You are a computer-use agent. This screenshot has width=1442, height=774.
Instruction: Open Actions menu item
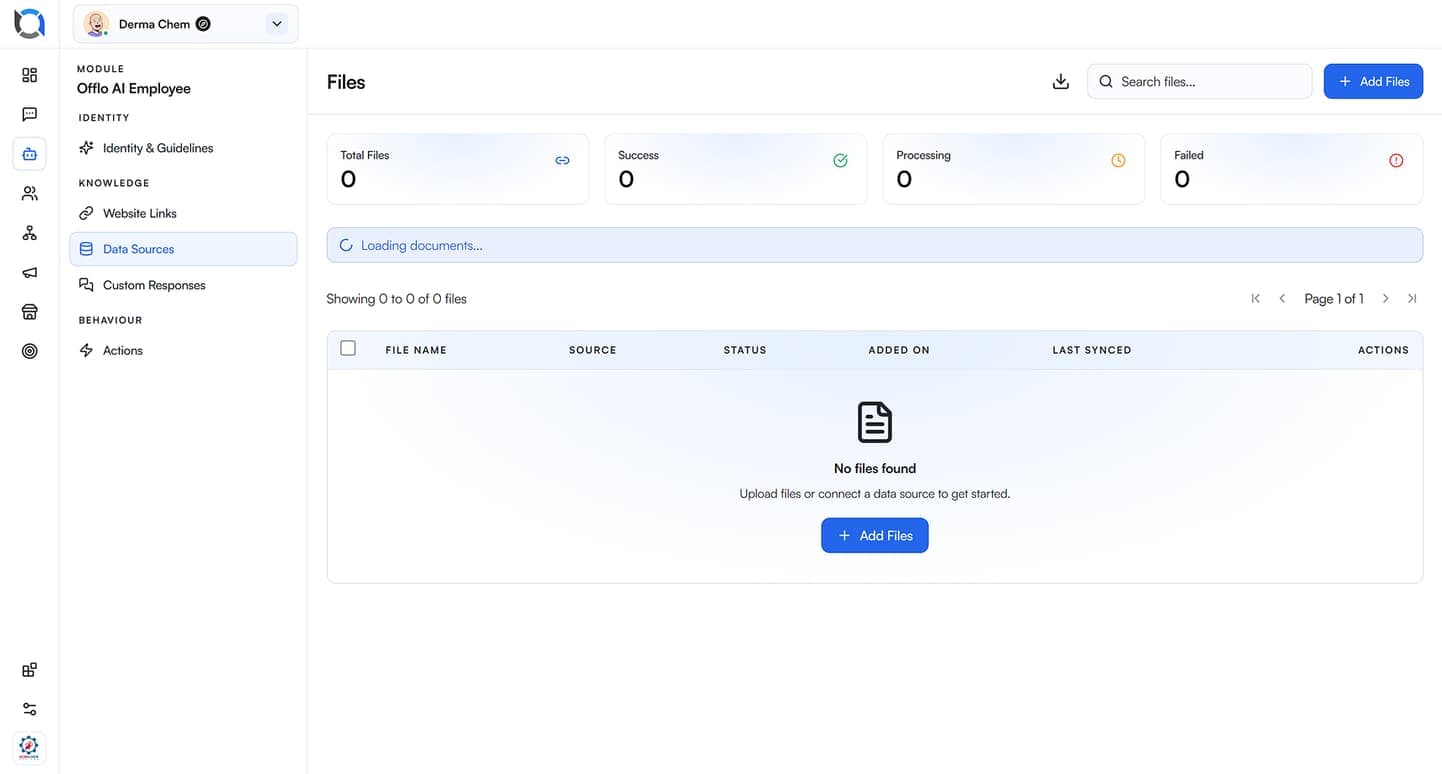[183, 350]
